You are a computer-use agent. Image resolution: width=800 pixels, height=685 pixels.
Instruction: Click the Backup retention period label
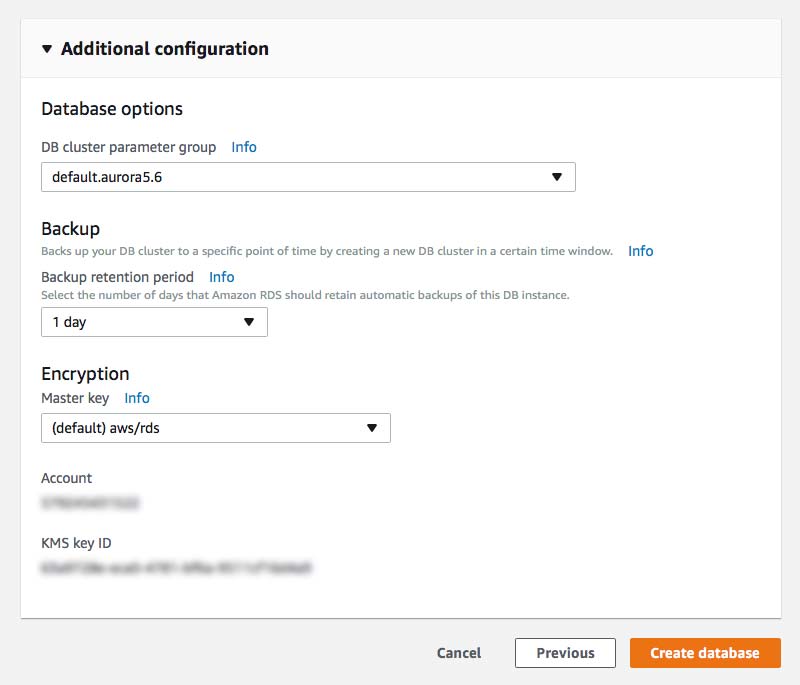click(117, 277)
